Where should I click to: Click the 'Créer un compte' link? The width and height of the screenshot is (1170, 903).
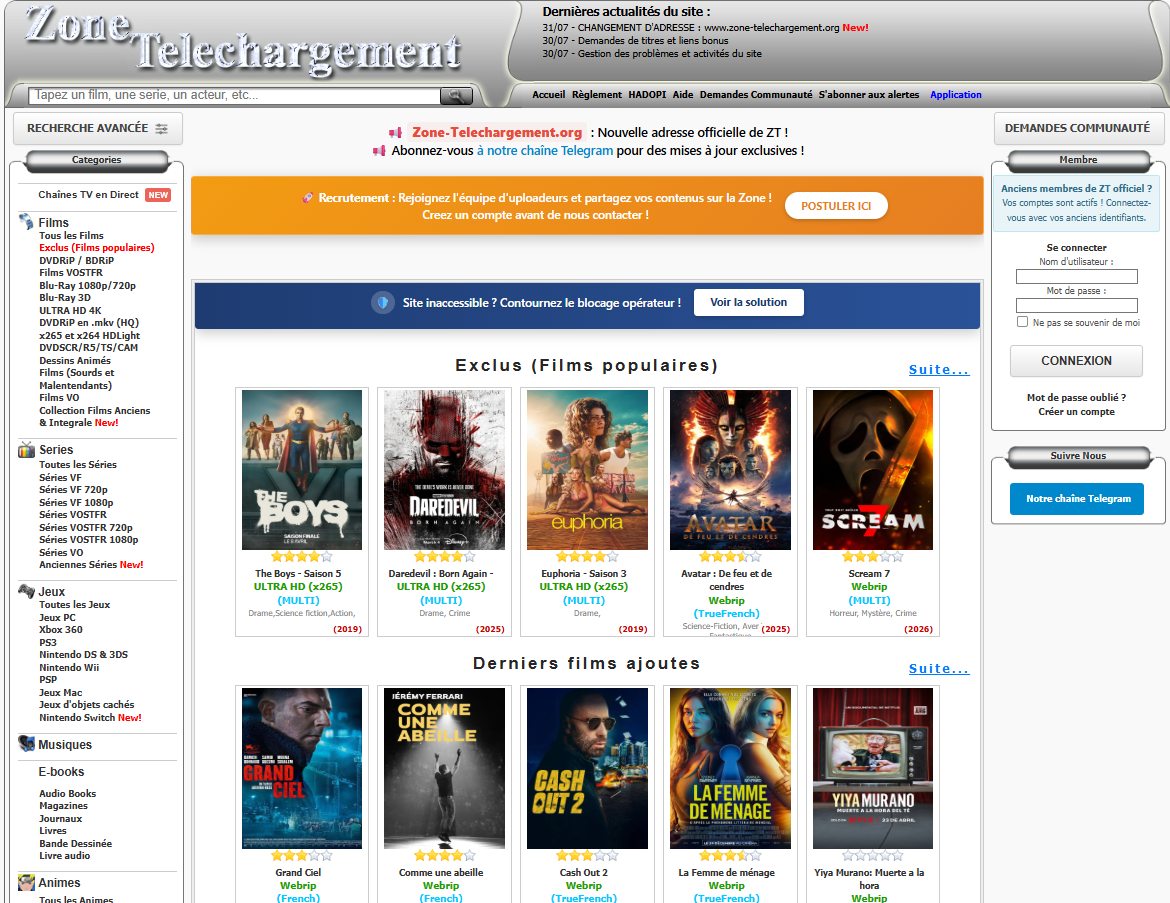click(x=1076, y=412)
